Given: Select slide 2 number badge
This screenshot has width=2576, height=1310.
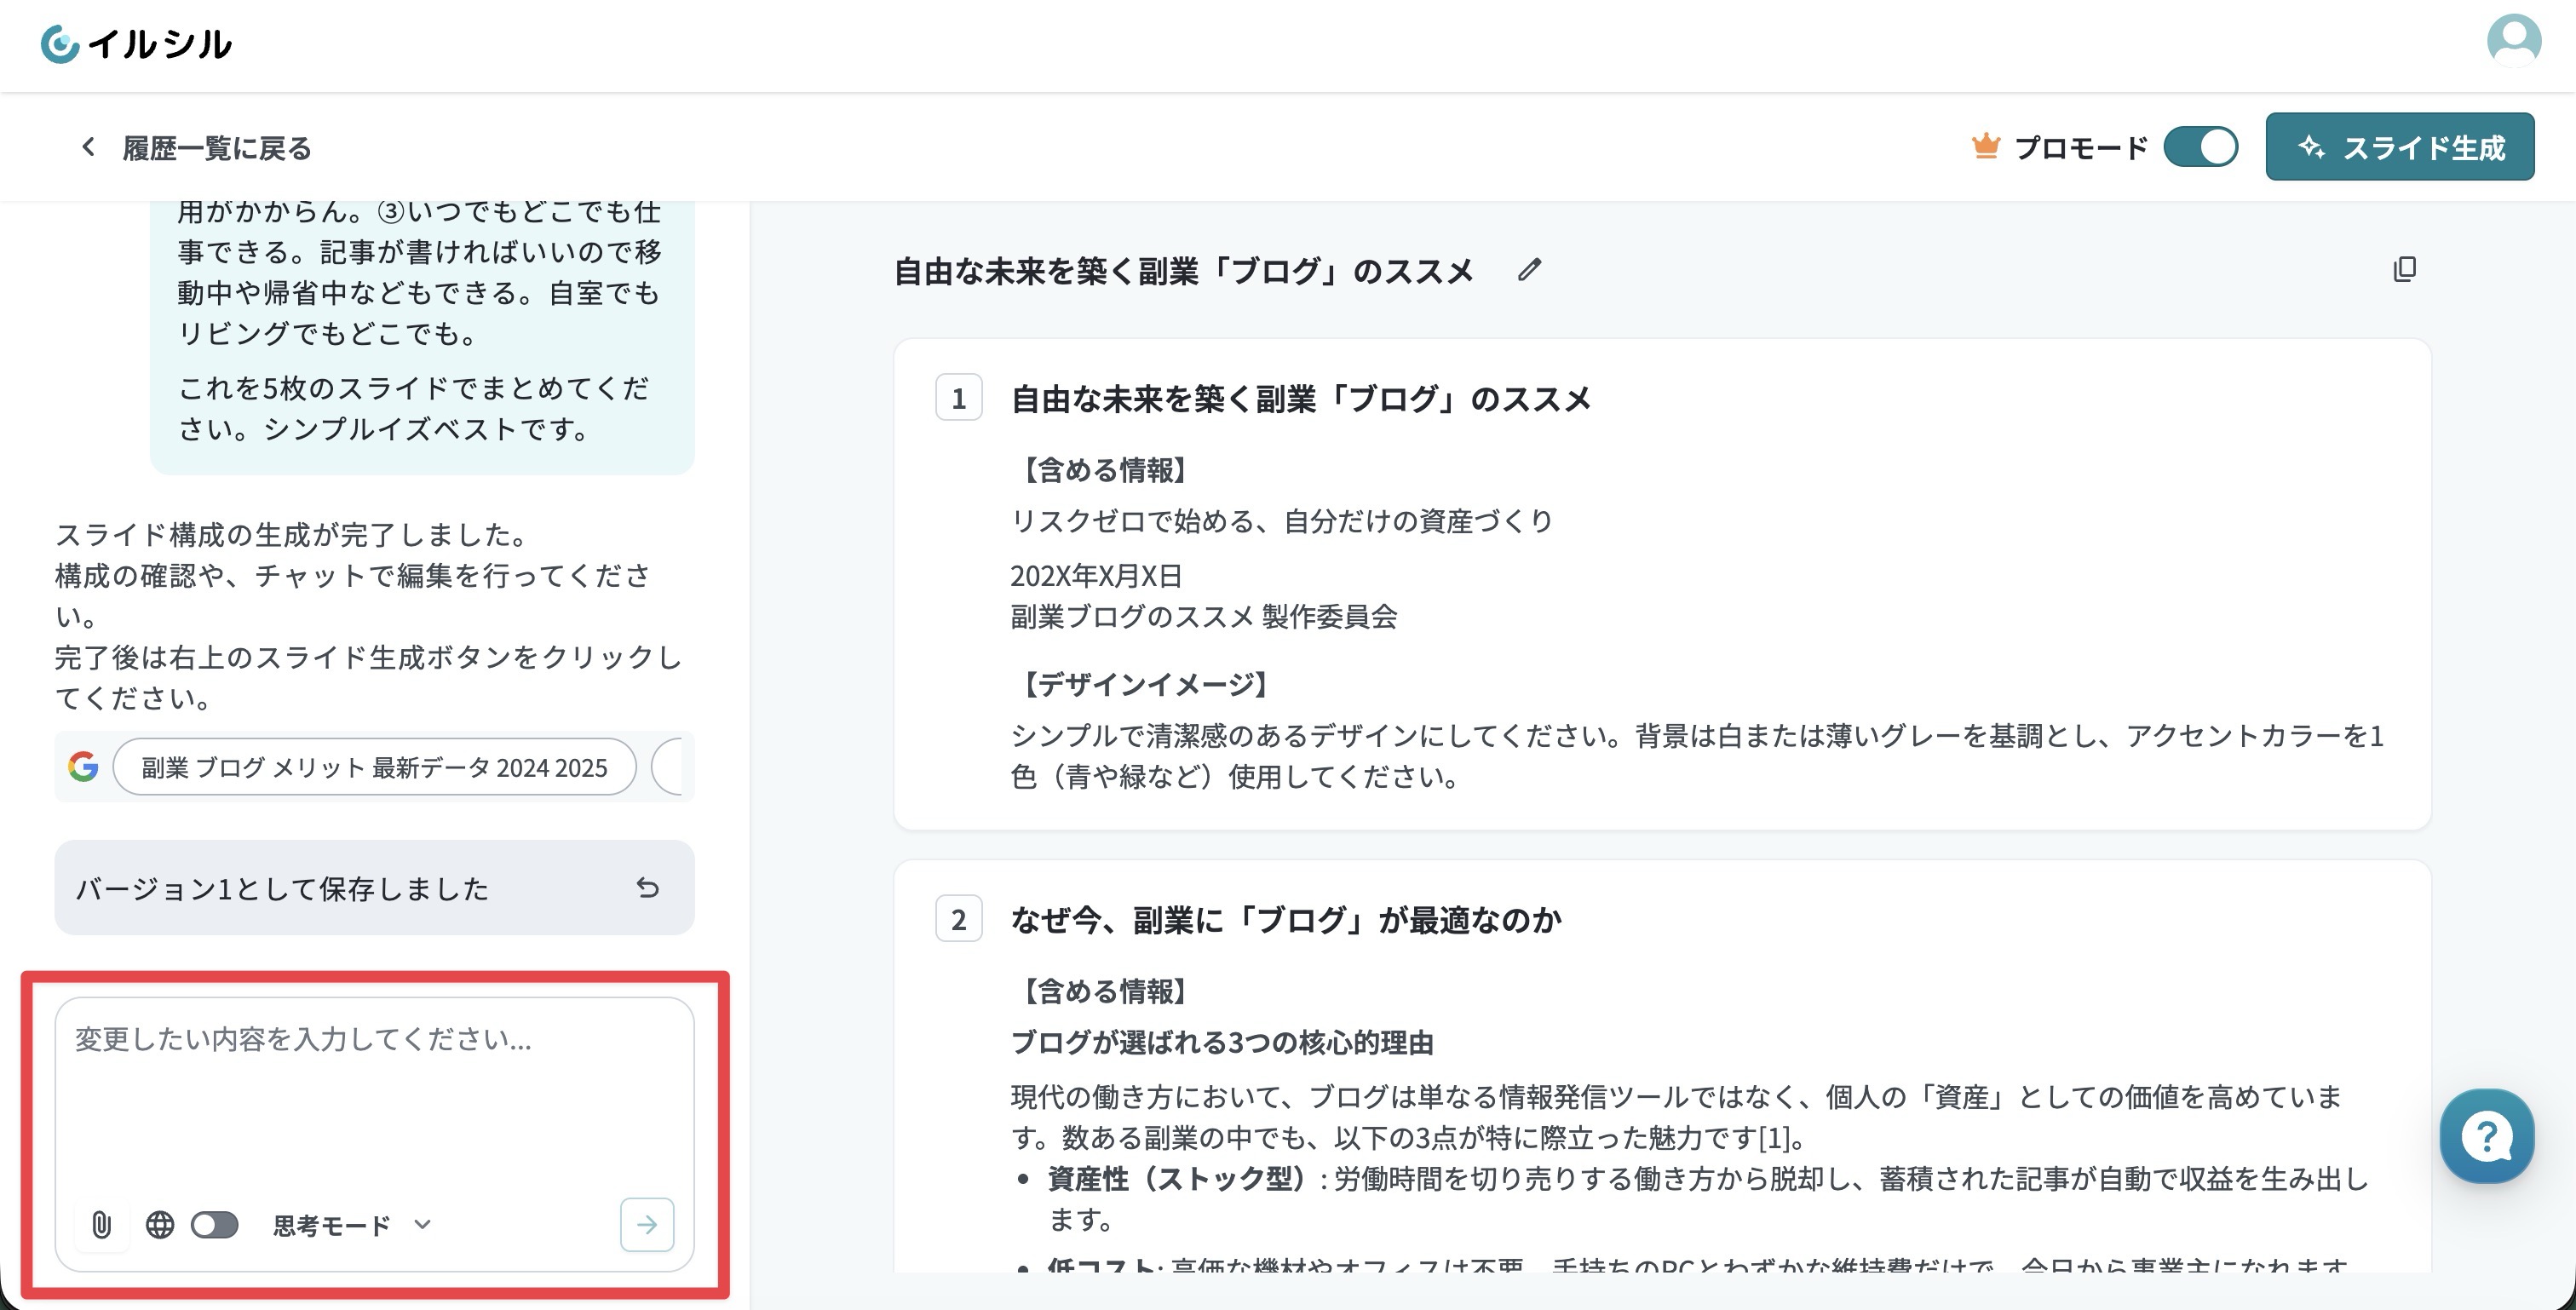Looking at the screenshot, I should point(959,919).
